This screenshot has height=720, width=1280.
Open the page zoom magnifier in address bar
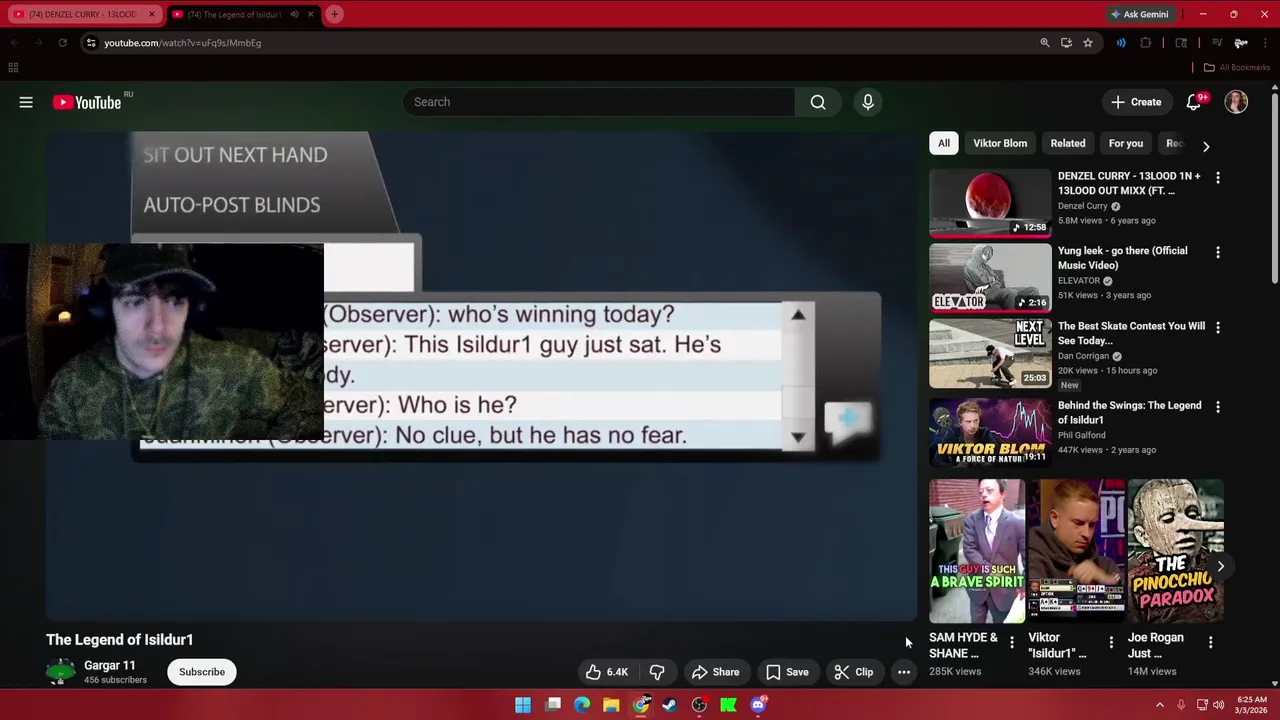point(1045,43)
